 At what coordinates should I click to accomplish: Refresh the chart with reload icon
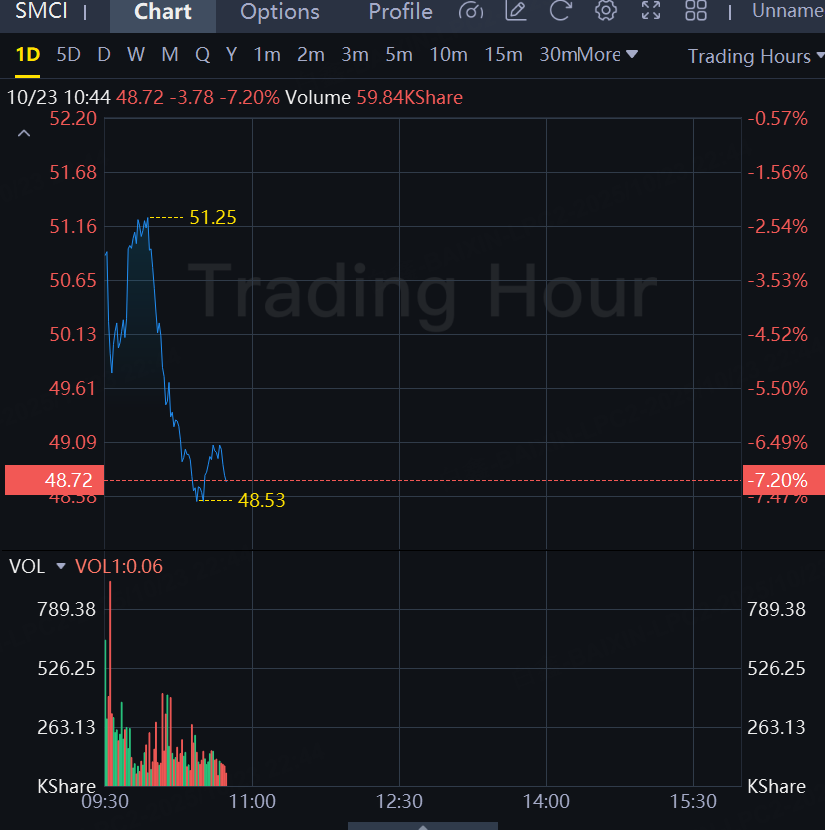tap(560, 11)
